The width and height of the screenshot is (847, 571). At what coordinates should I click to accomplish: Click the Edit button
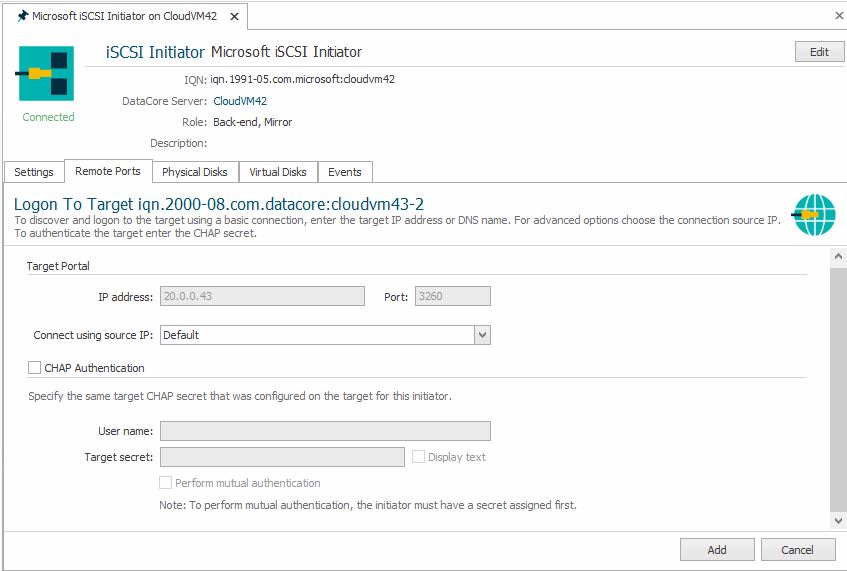(x=818, y=52)
